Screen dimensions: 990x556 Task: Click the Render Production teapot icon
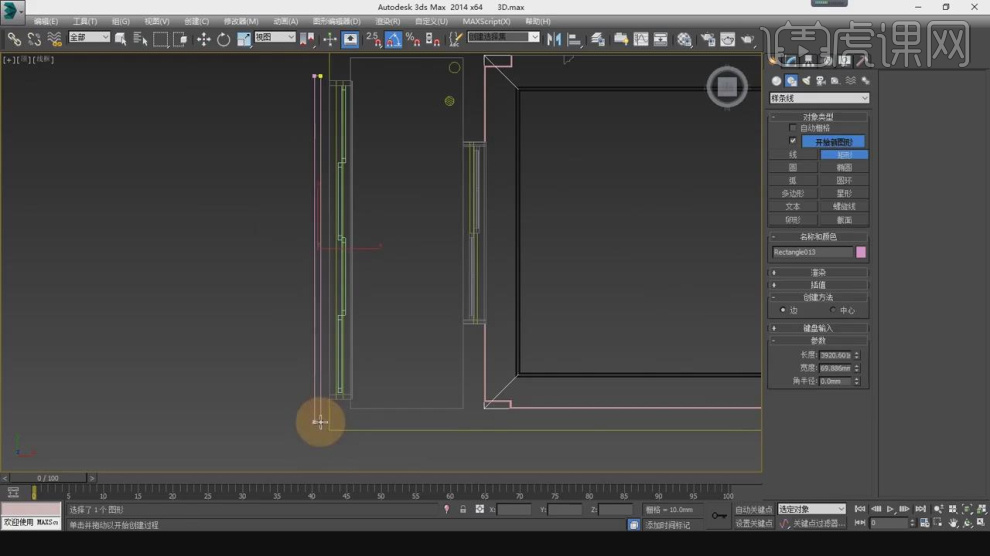748,39
